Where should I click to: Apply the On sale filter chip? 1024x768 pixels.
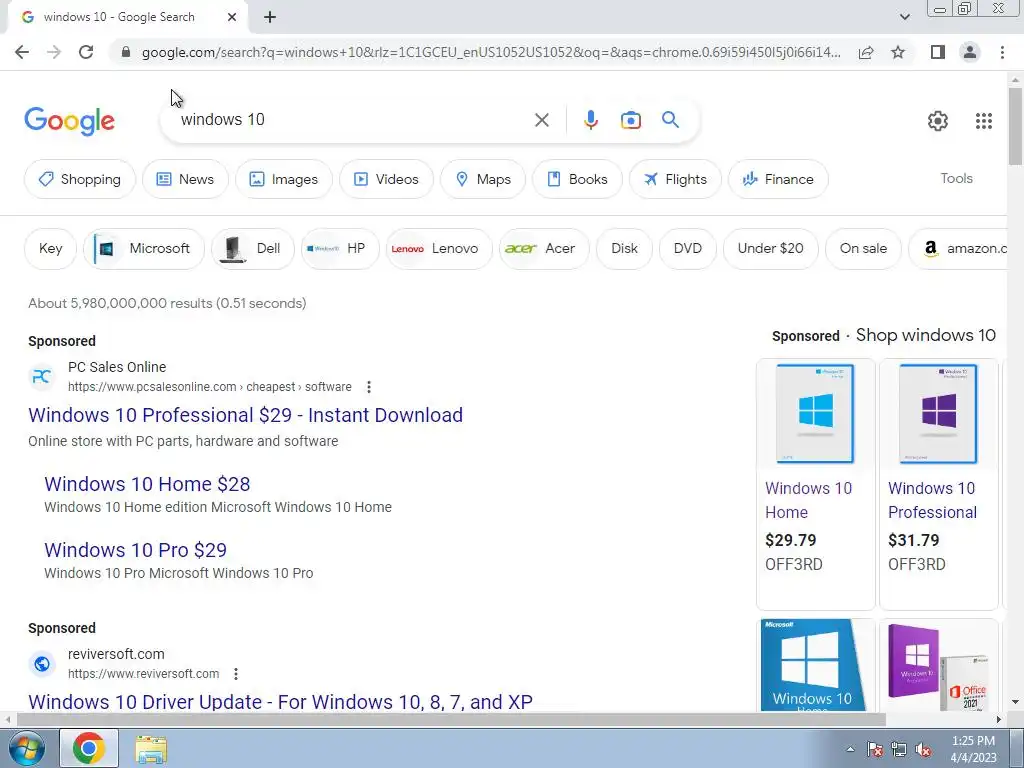[863, 249]
